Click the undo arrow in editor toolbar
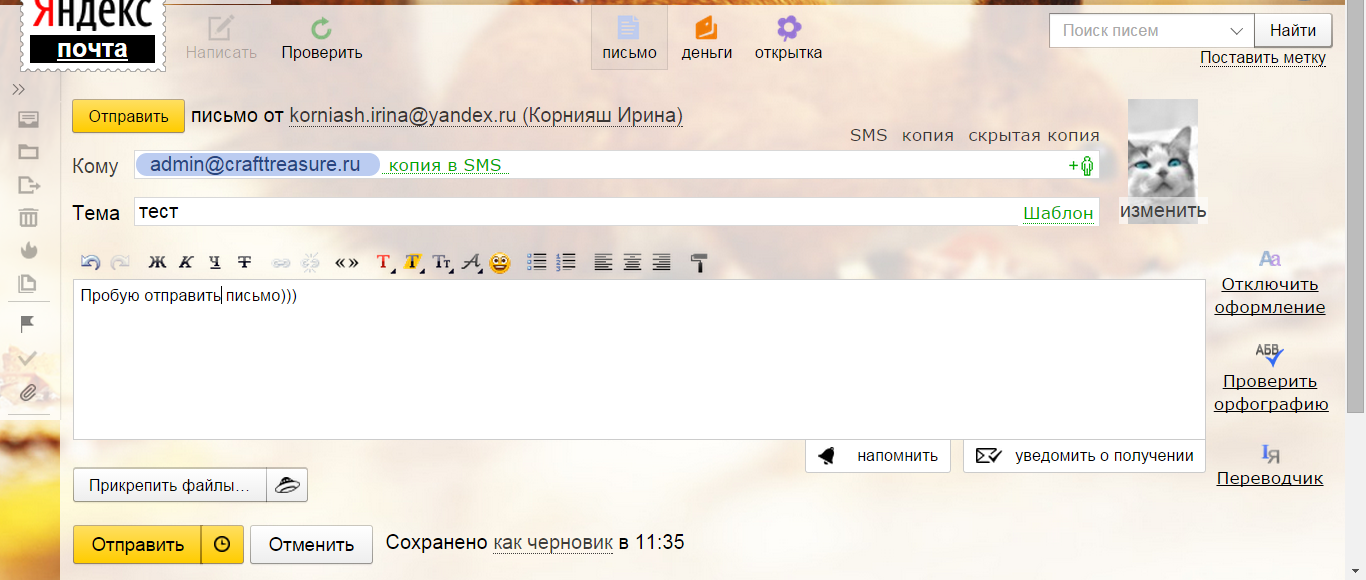 tap(90, 263)
